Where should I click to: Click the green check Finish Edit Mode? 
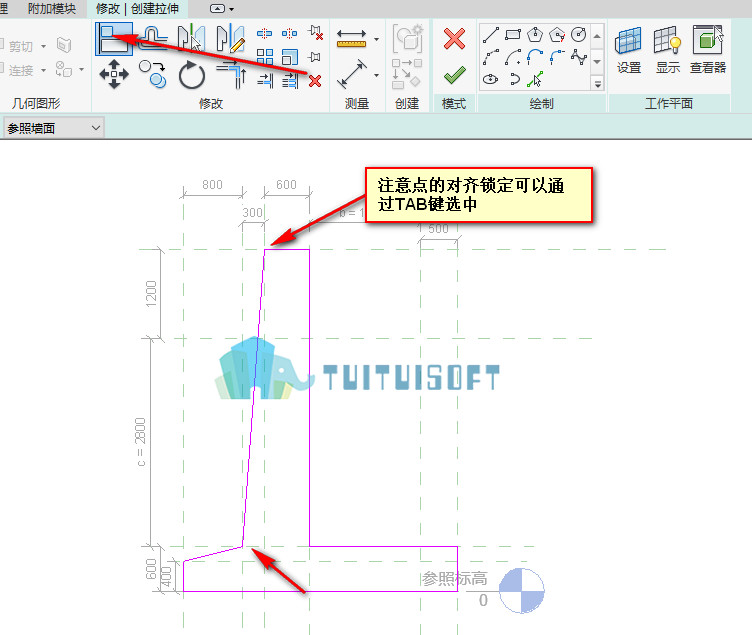click(454, 75)
